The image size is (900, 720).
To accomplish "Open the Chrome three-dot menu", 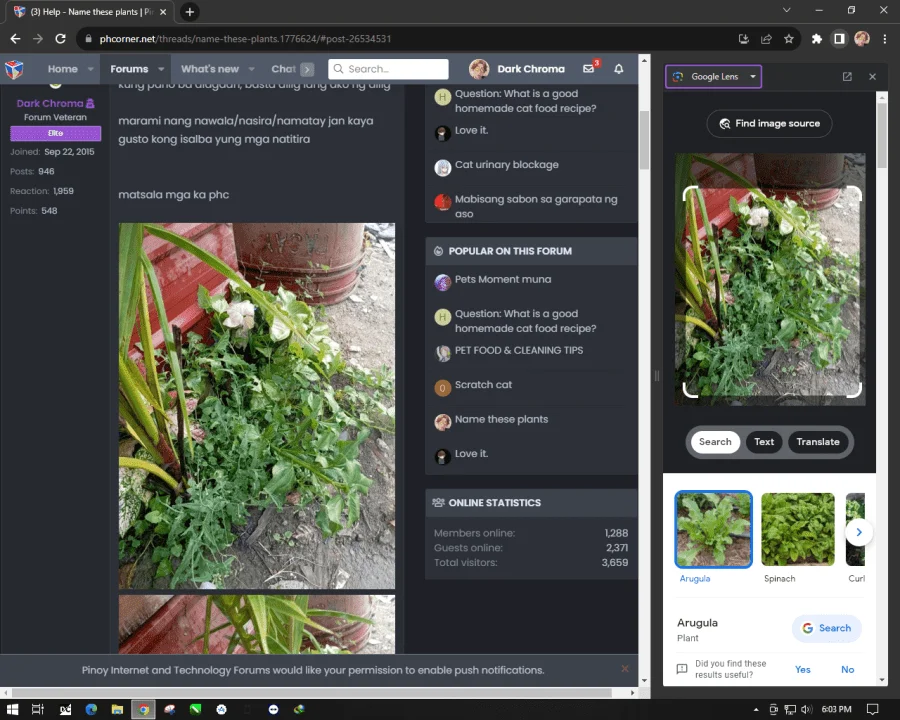I will click(885, 38).
